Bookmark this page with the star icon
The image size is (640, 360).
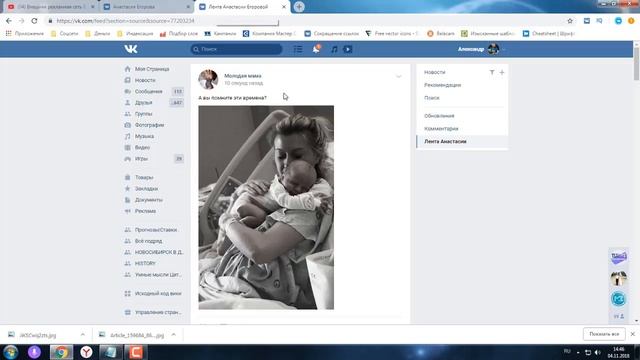coord(570,21)
